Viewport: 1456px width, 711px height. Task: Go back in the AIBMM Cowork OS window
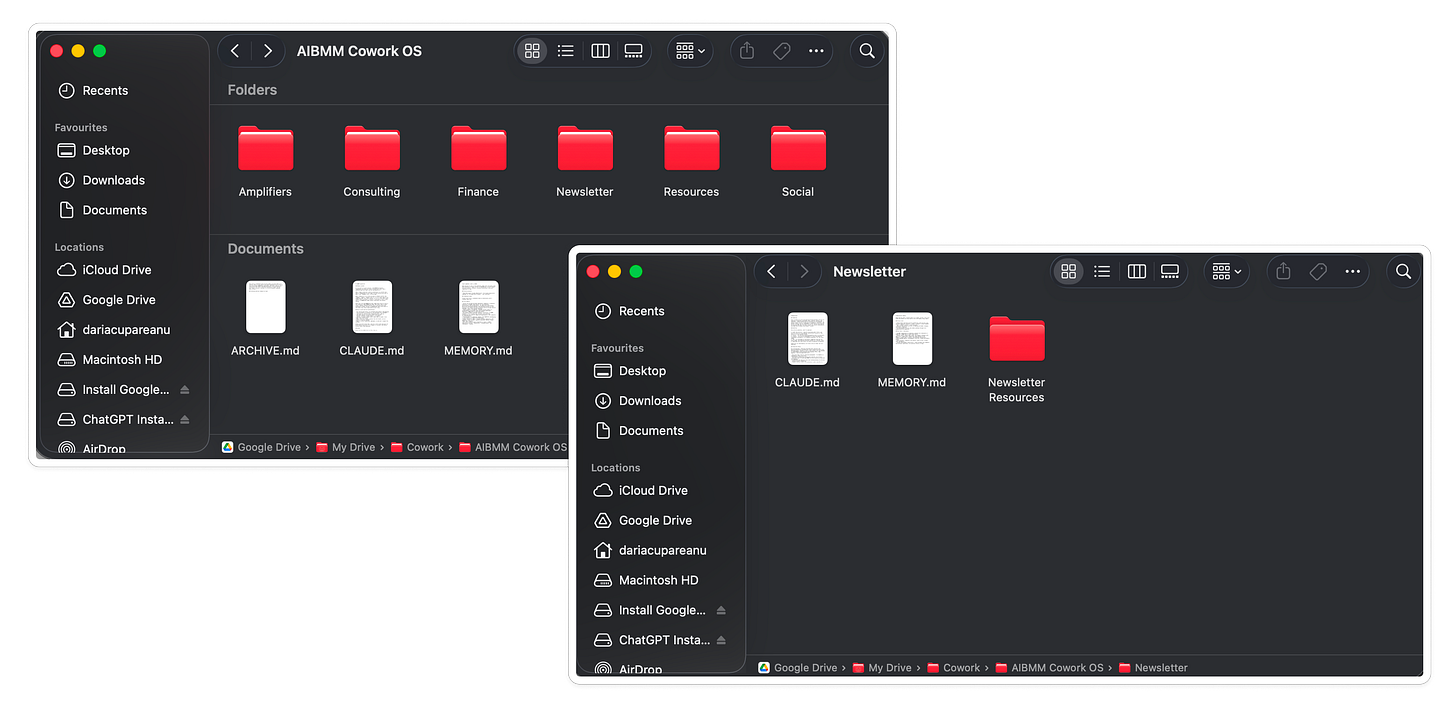point(235,51)
